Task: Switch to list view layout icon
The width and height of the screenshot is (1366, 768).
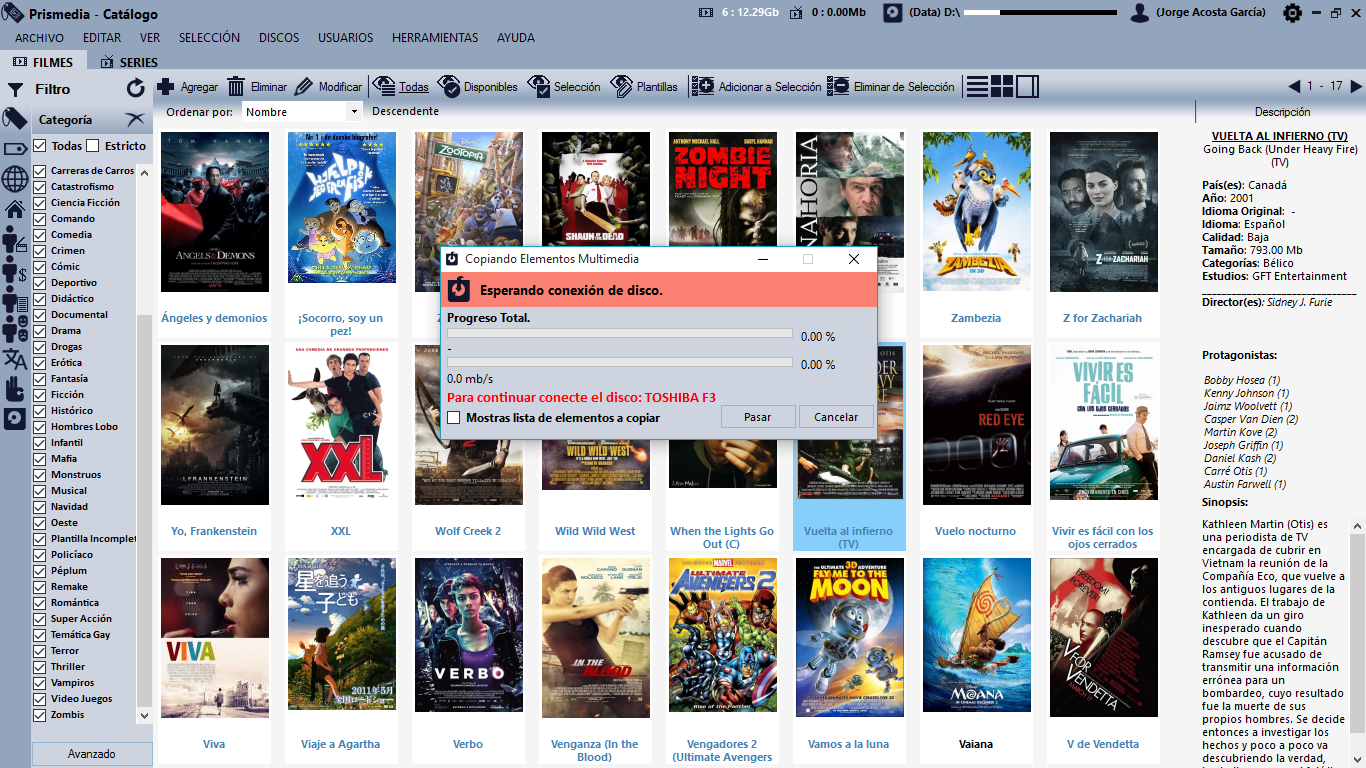Action: pos(977,87)
